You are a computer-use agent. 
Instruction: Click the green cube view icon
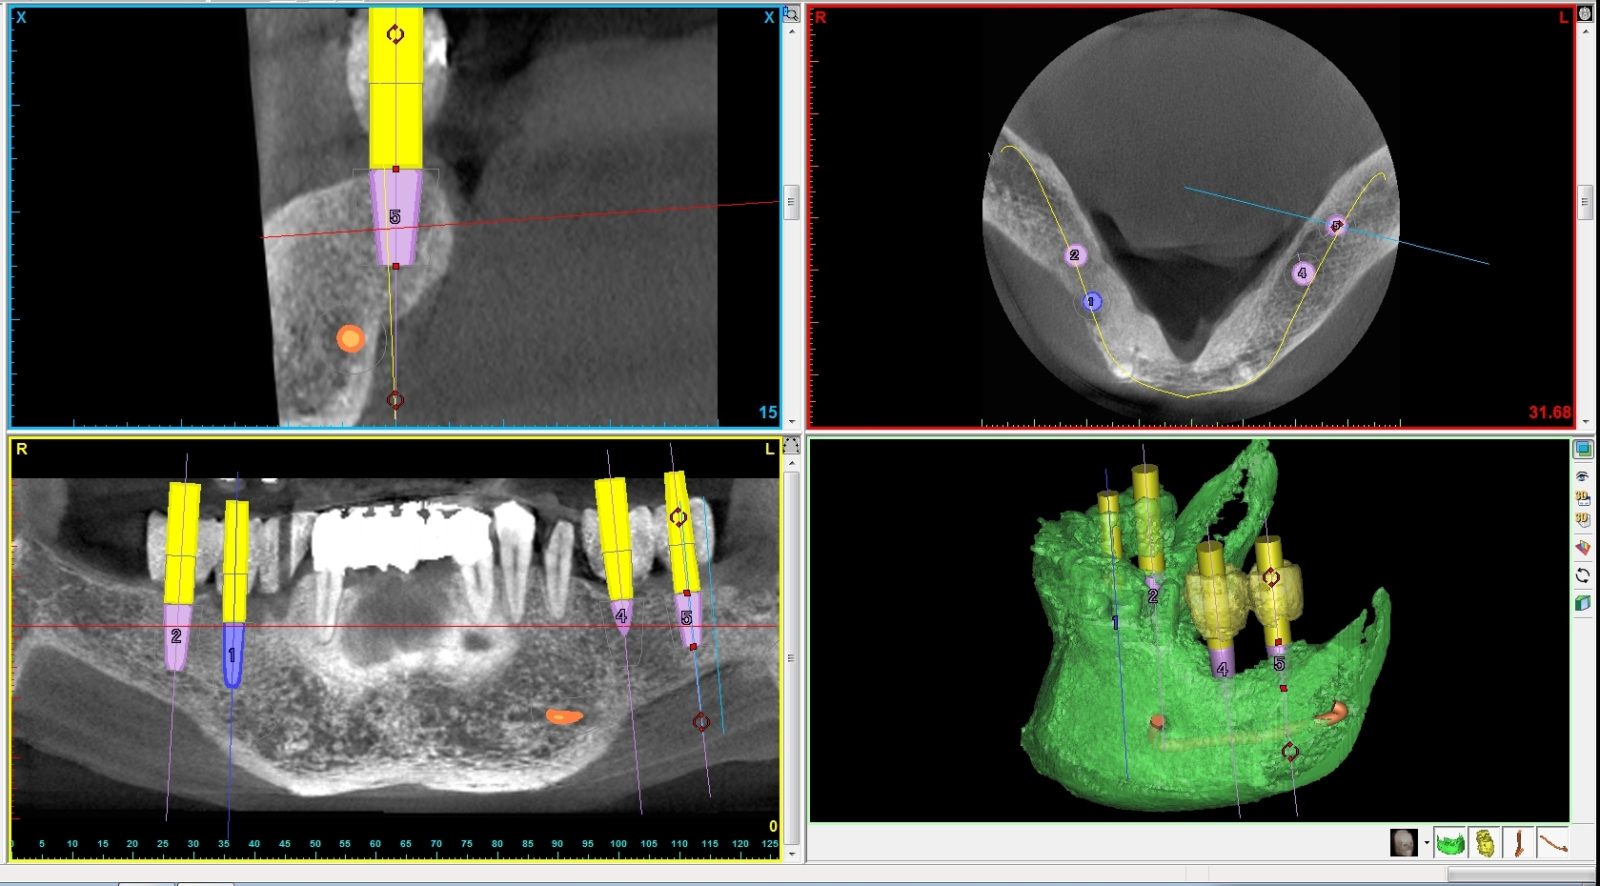click(x=1583, y=603)
